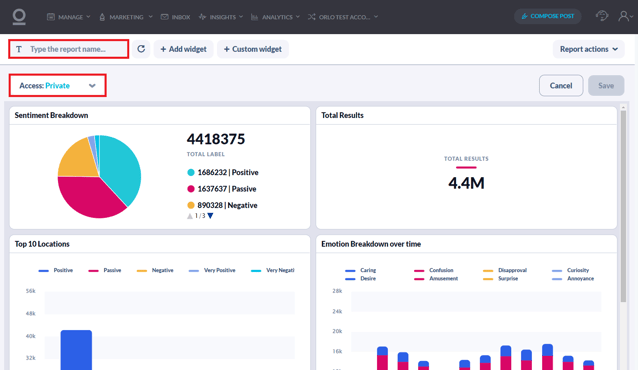
Task: Expand the Orlo Test Account switcher
Action: coord(343,17)
